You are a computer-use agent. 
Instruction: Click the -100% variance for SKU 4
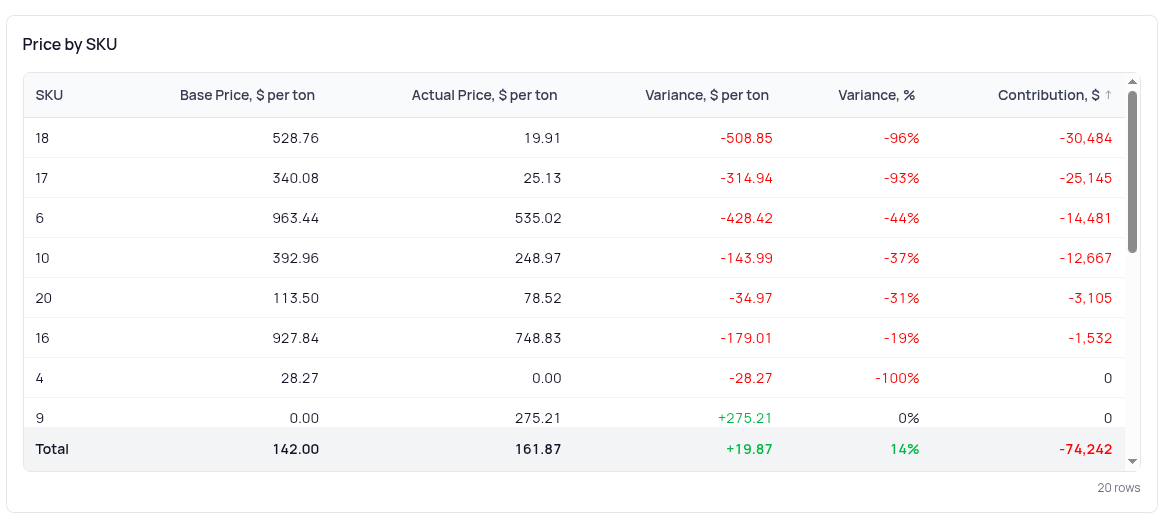pos(897,378)
